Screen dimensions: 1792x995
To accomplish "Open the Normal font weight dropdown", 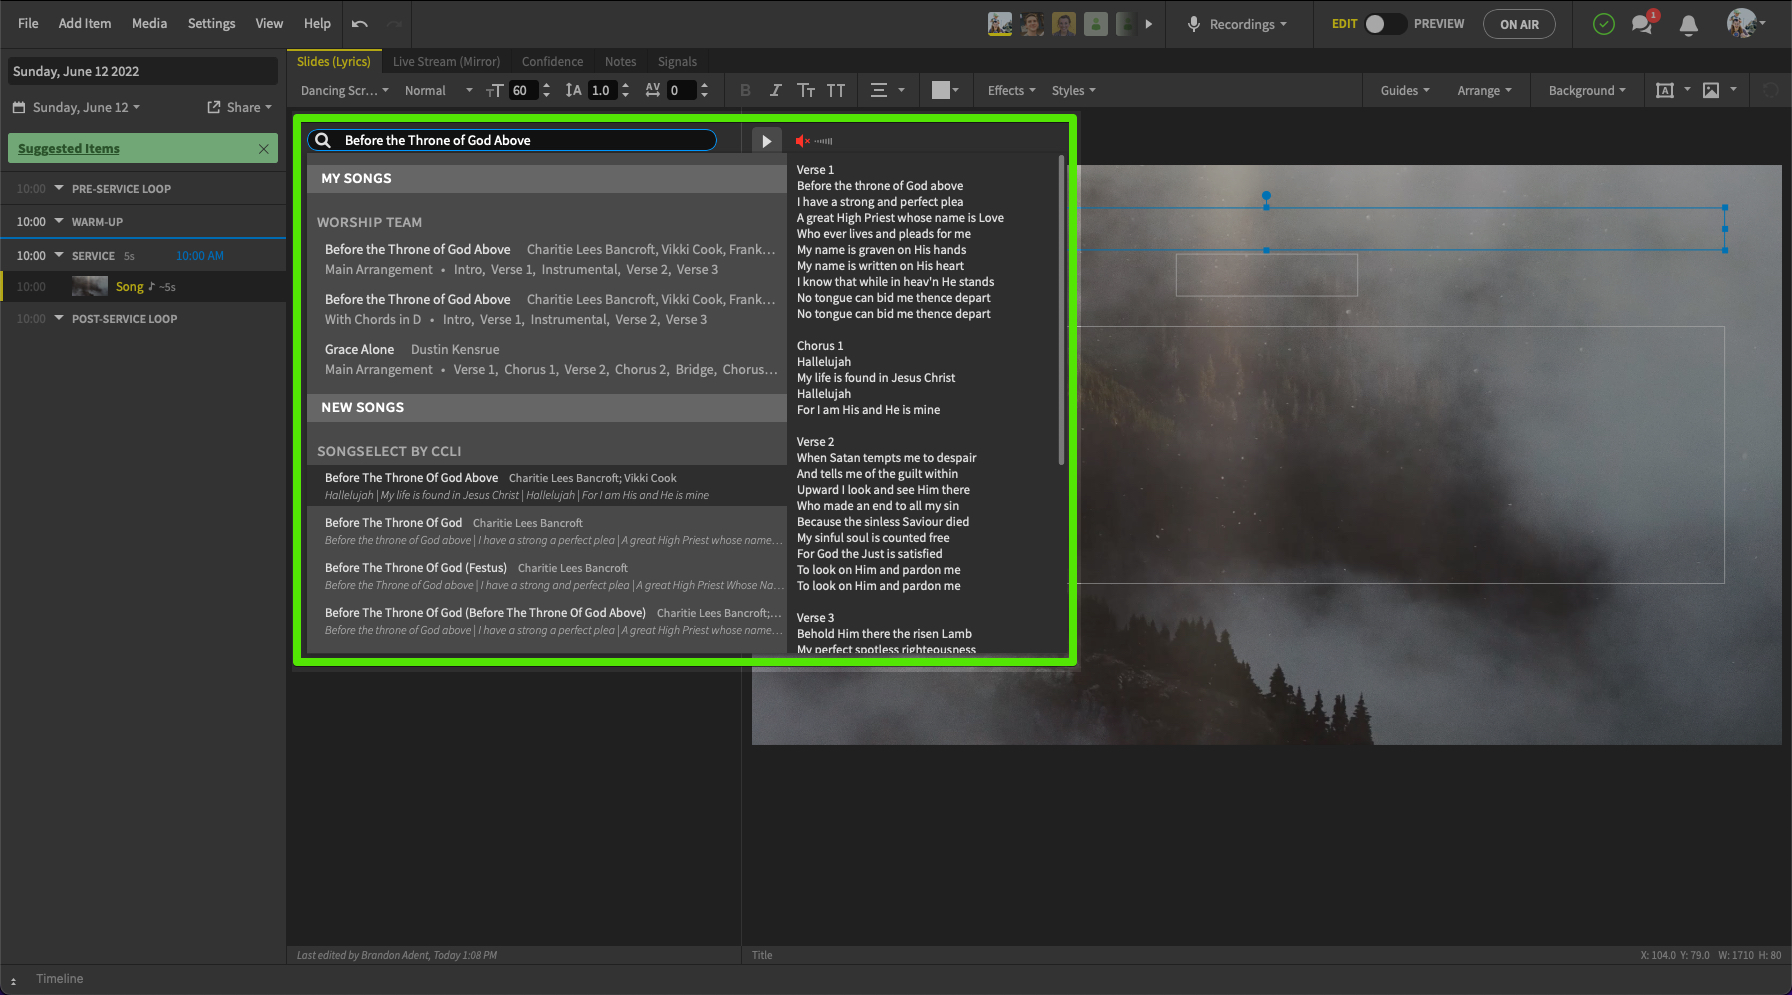I will tap(438, 90).
